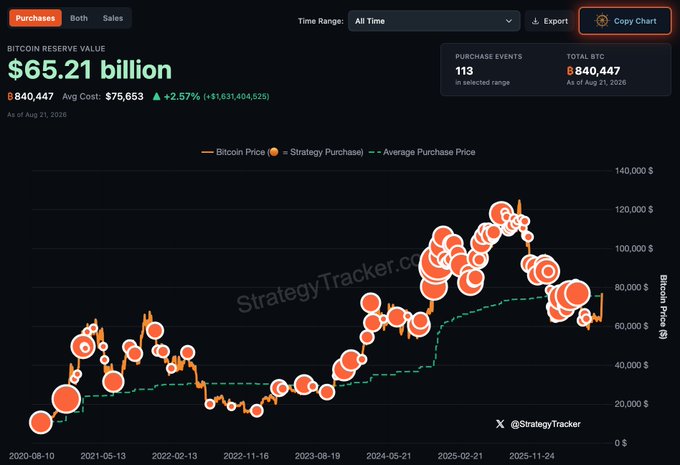680x465 pixels.
Task: Switch to the Sales tab
Action: coord(113,18)
